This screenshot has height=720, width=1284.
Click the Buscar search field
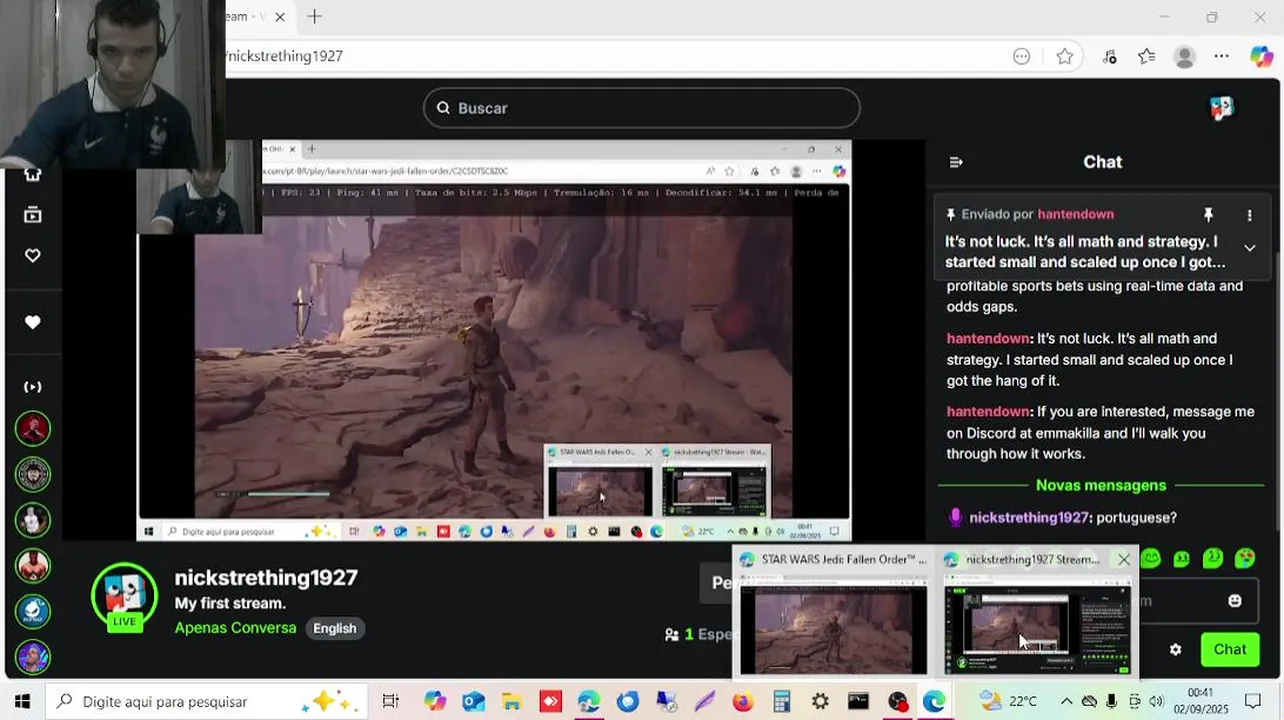pos(642,108)
